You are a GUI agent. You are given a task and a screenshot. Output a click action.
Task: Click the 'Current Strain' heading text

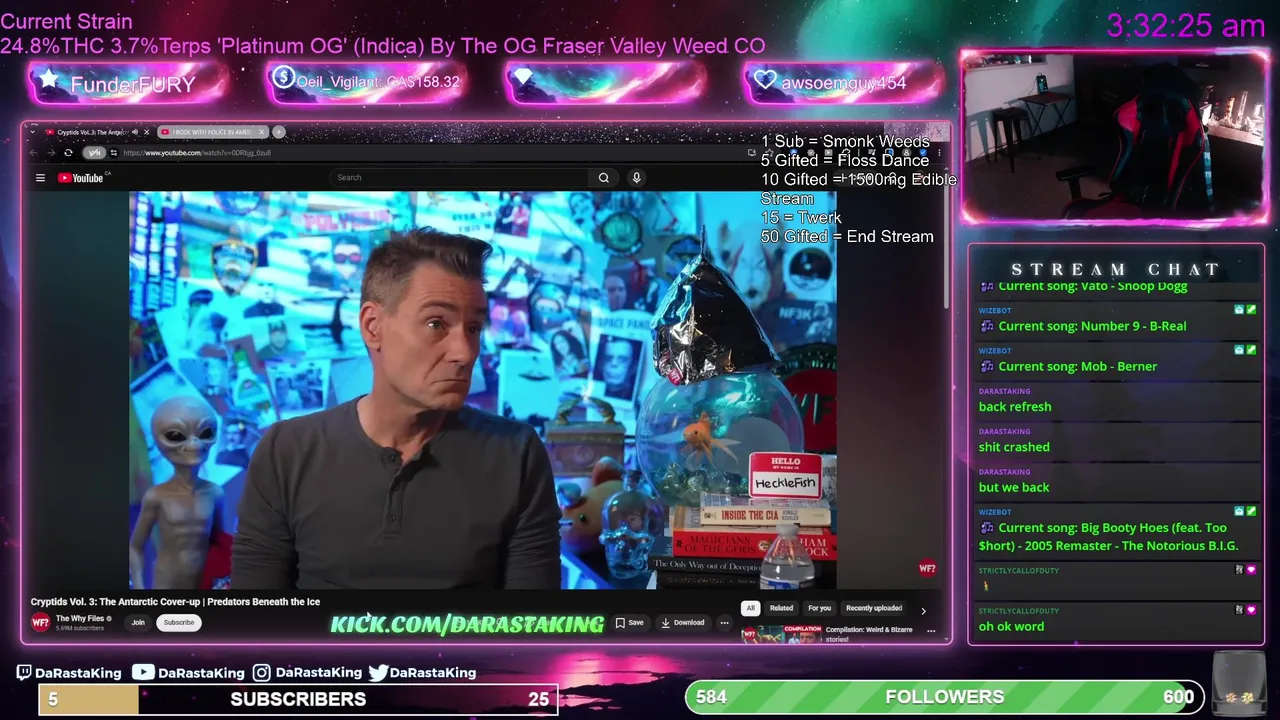click(66, 21)
